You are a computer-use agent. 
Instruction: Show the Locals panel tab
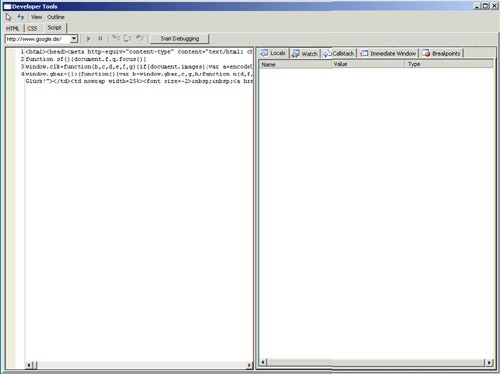(273, 53)
